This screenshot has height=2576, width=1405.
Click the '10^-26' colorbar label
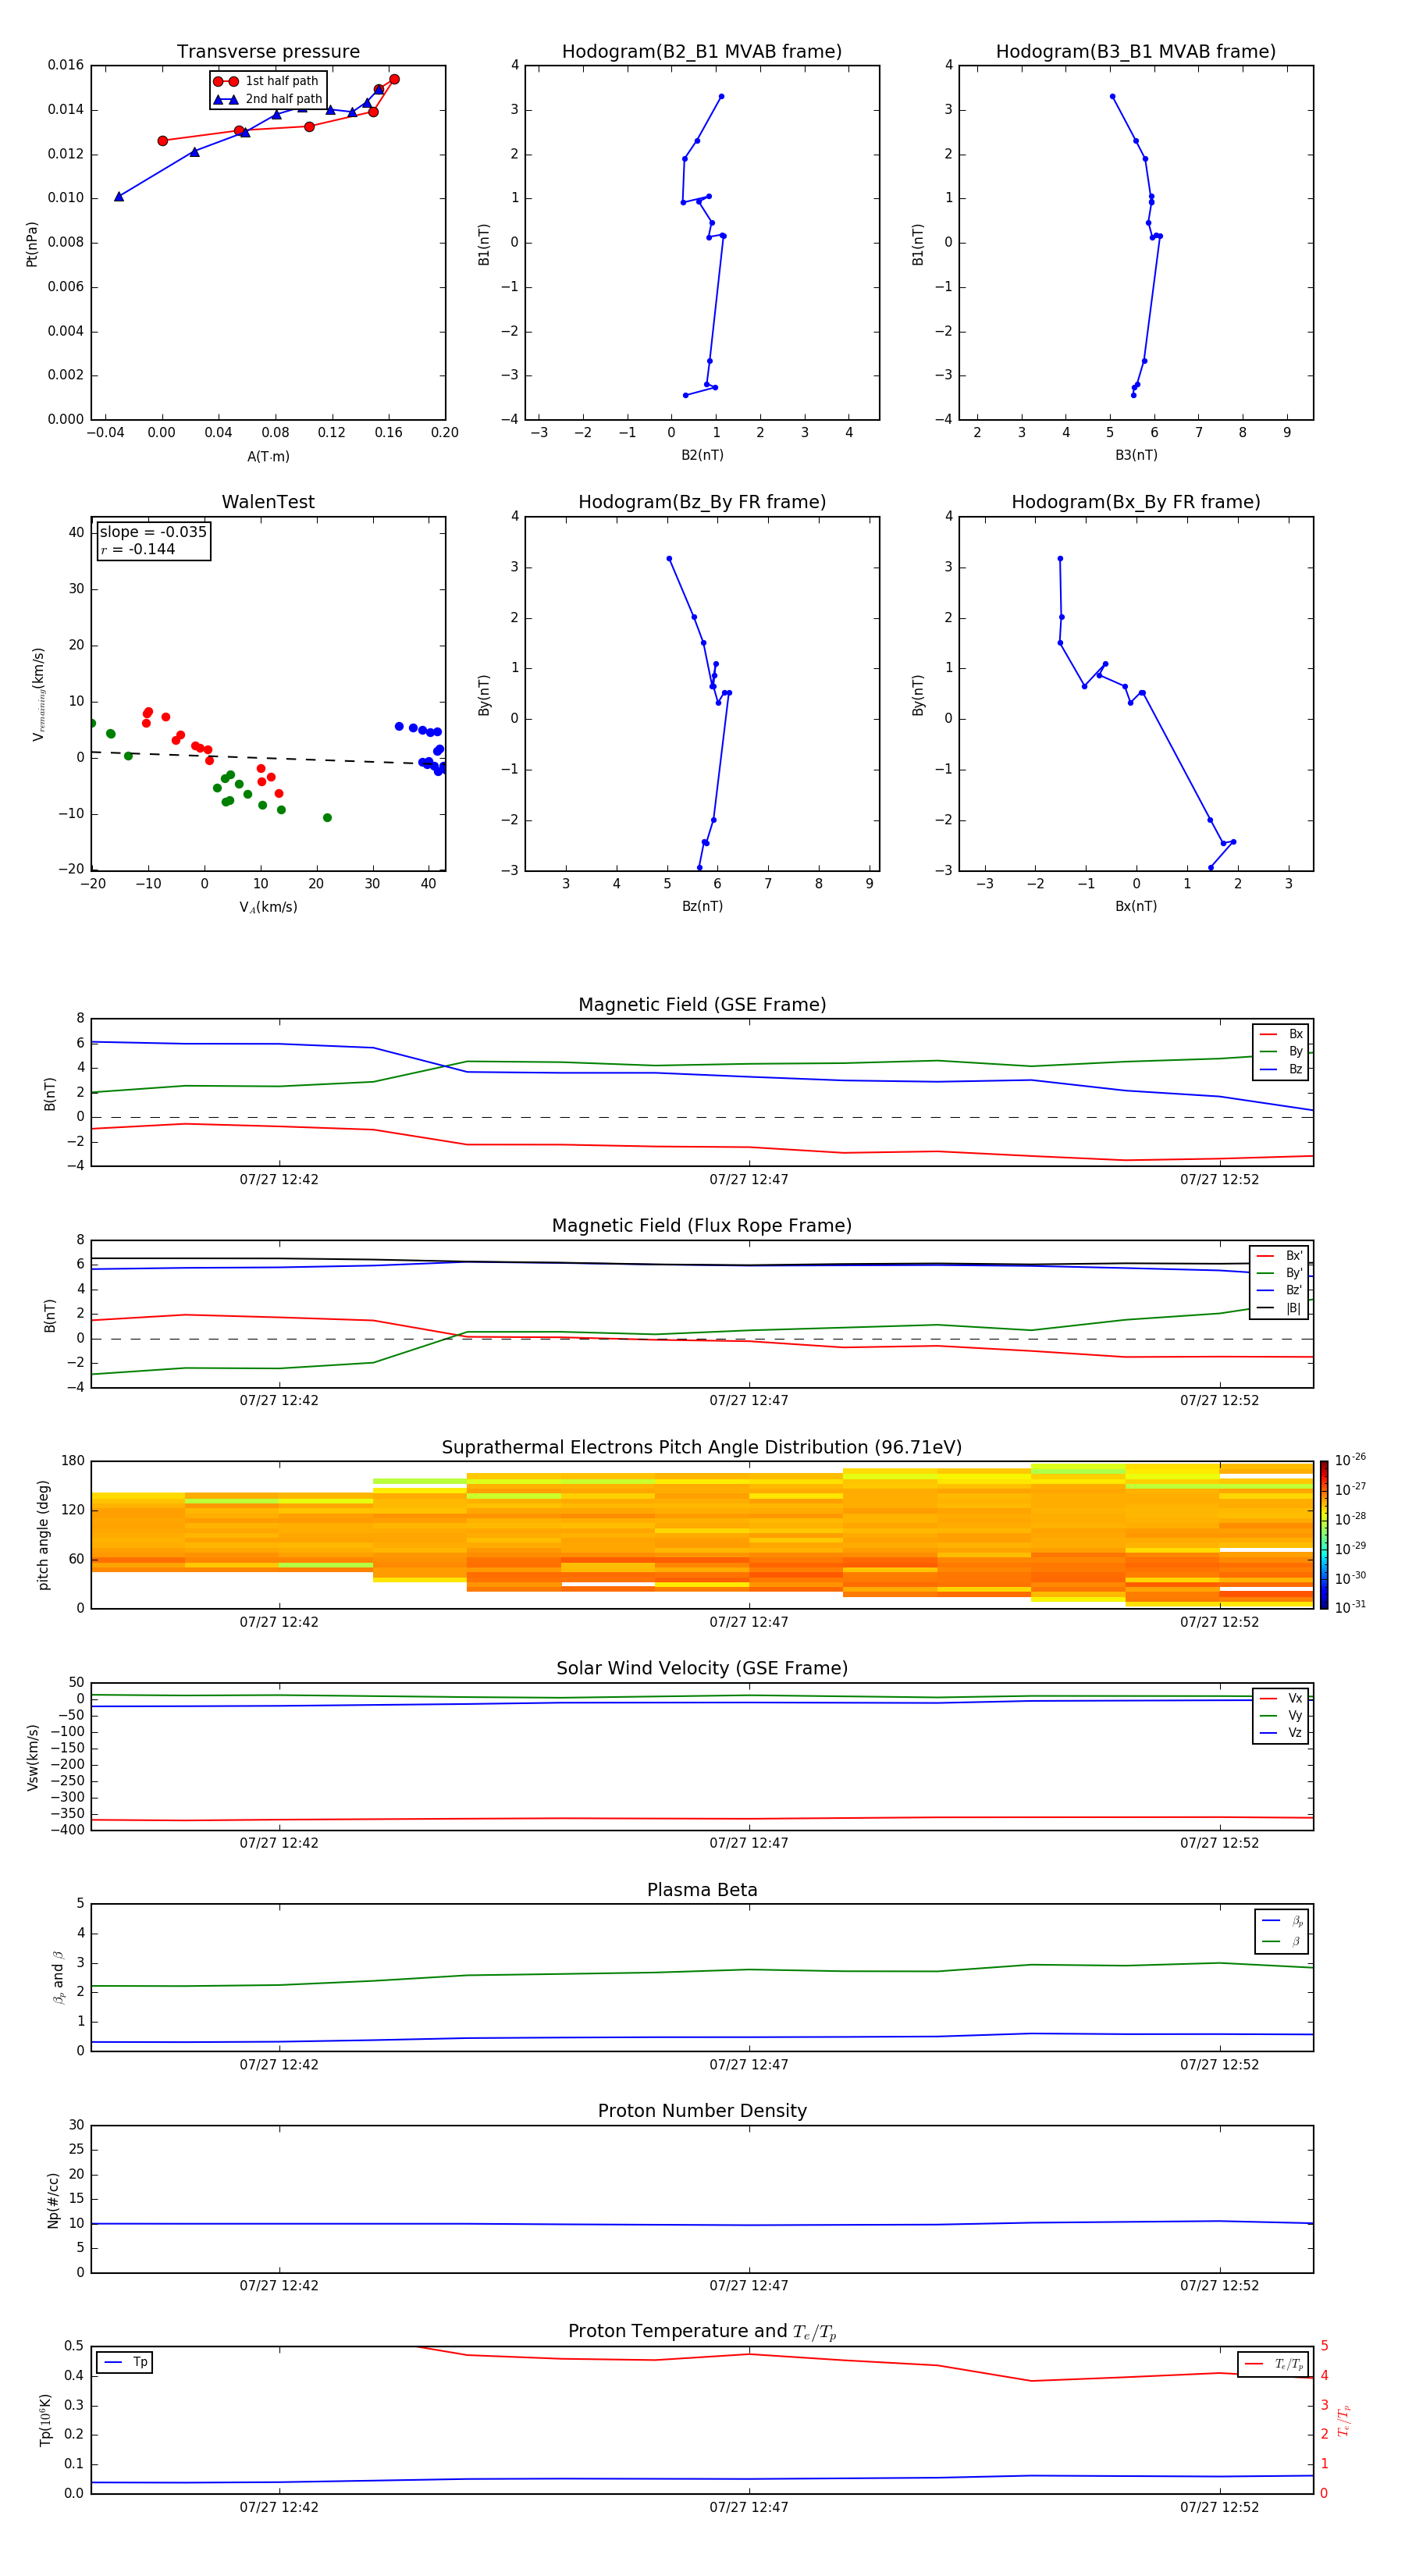tap(1350, 1460)
